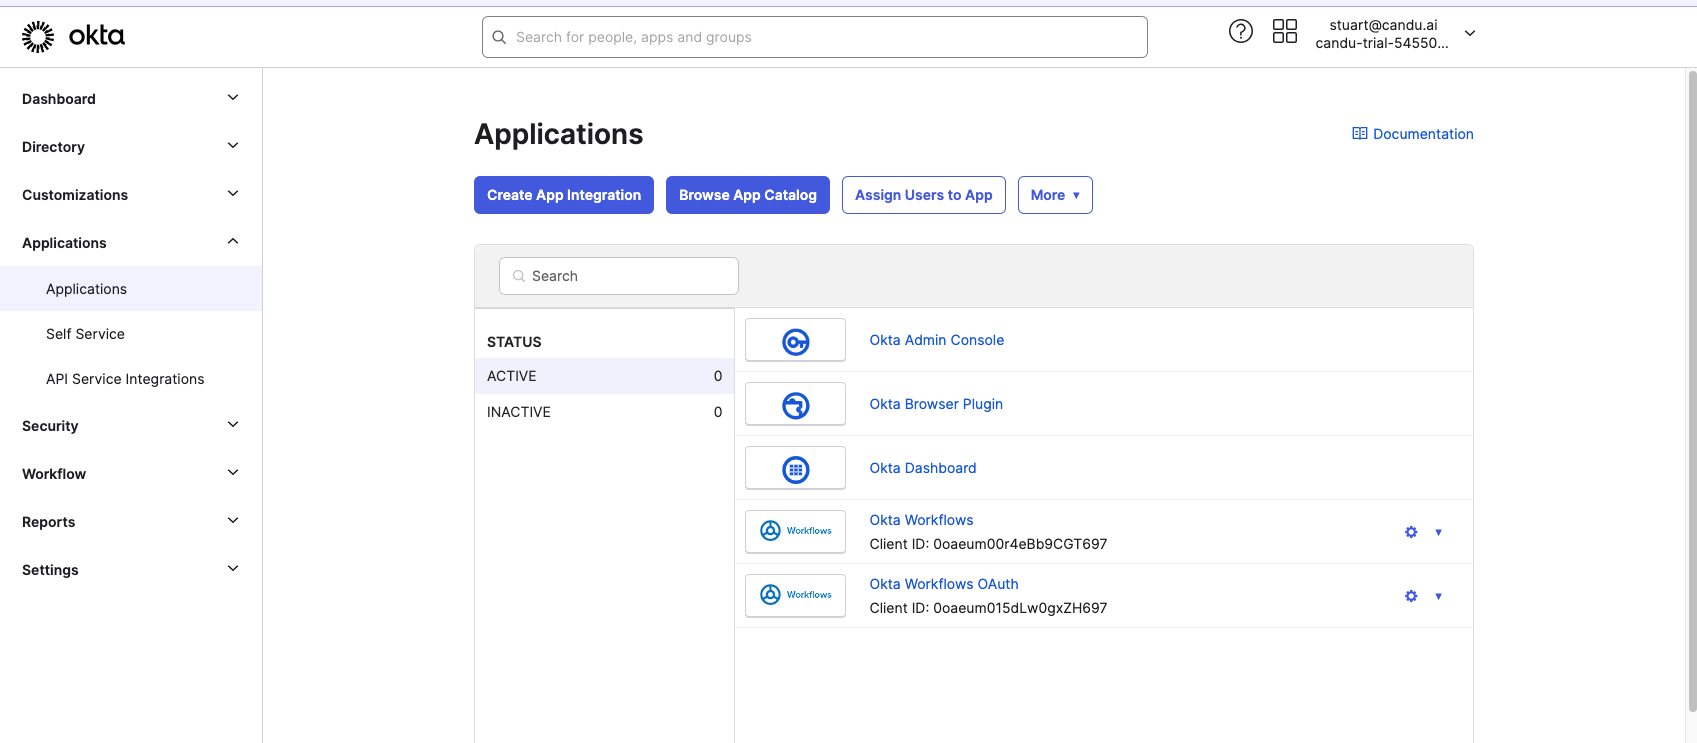Click Client ID 0oaeum015dLw0gxZH697 text
The width and height of the screenshot is (1697, 743).
point(988,608)
